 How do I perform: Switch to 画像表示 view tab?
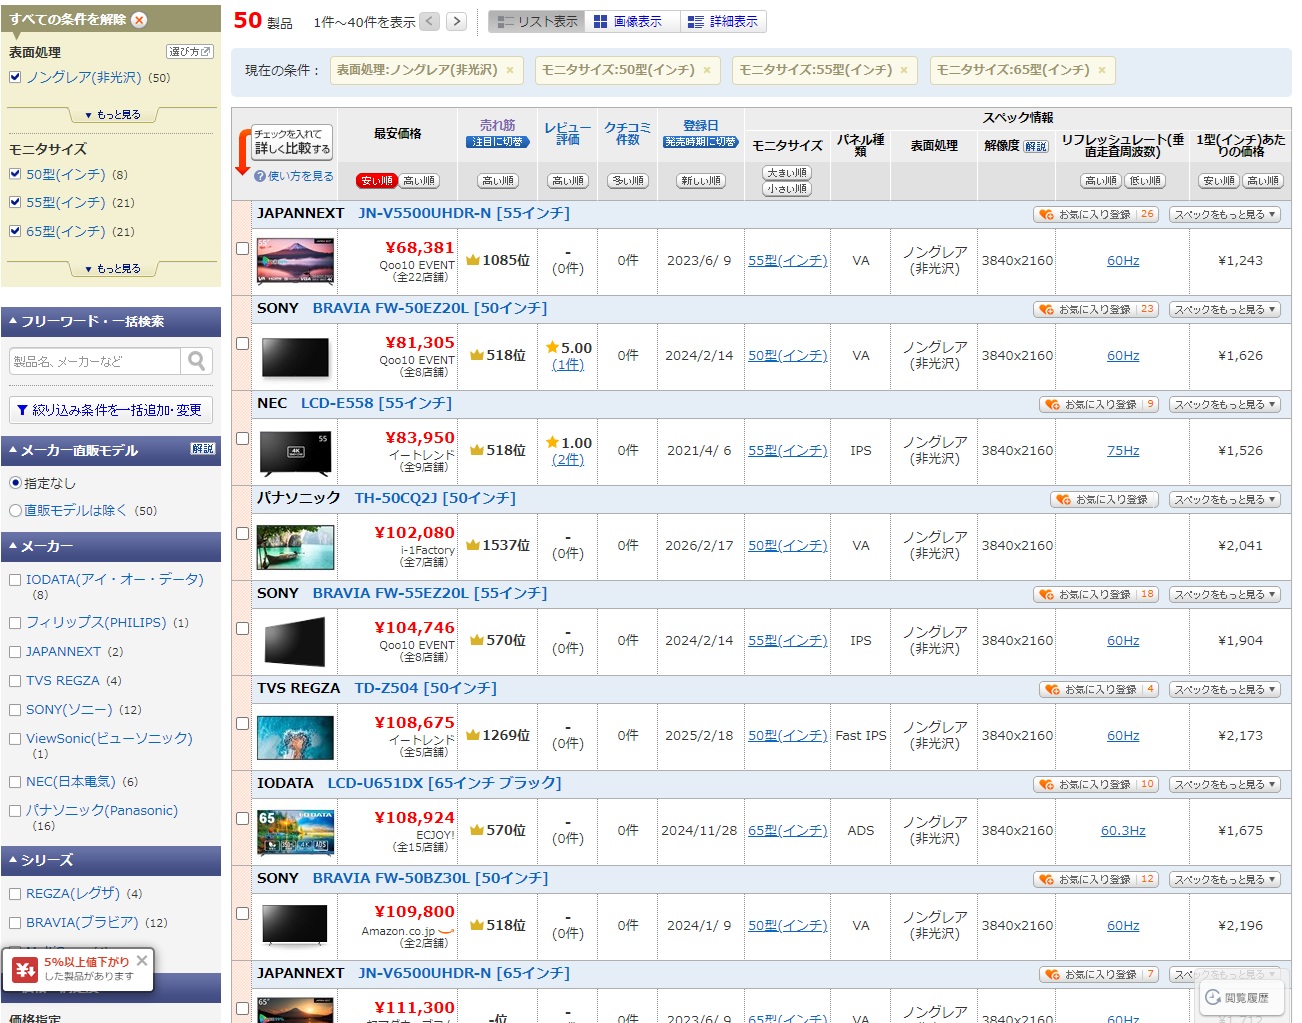point(628,21)
